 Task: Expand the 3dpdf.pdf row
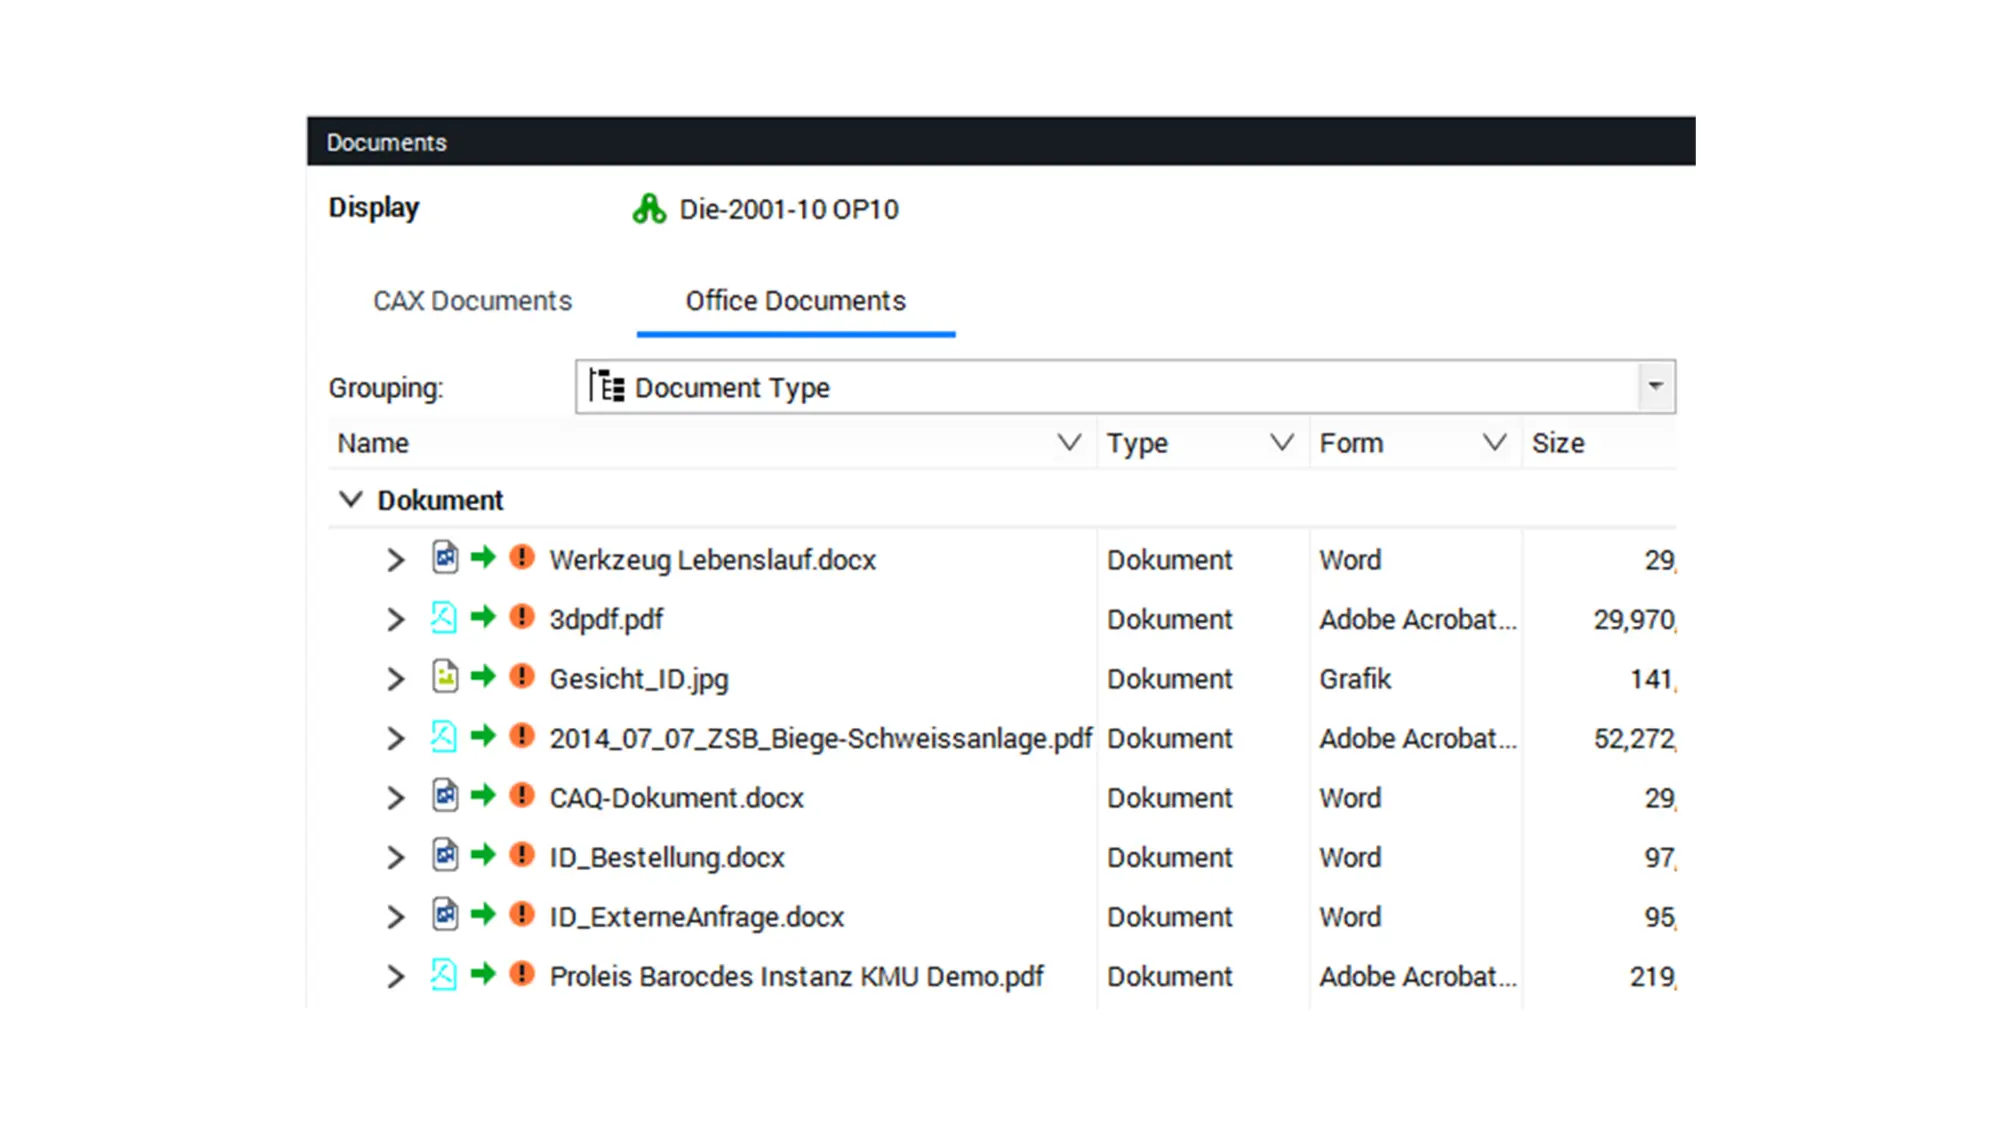click(396, 619)
